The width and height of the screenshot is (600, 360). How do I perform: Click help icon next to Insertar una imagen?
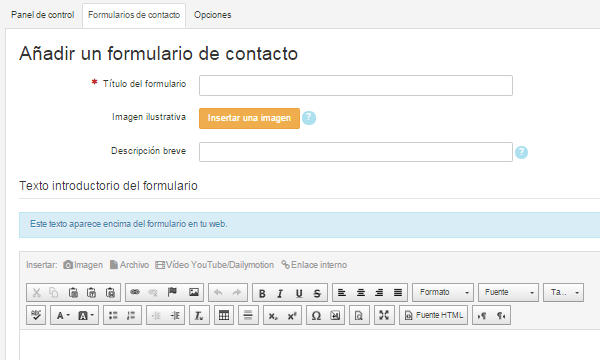point(309,118)
